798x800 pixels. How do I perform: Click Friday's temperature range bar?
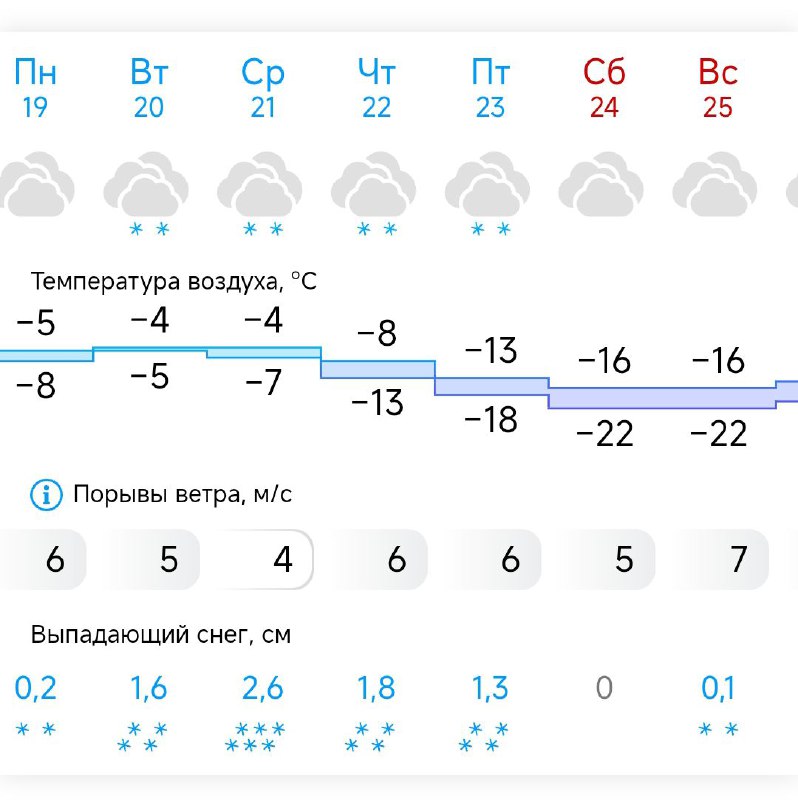pos(491,386)
